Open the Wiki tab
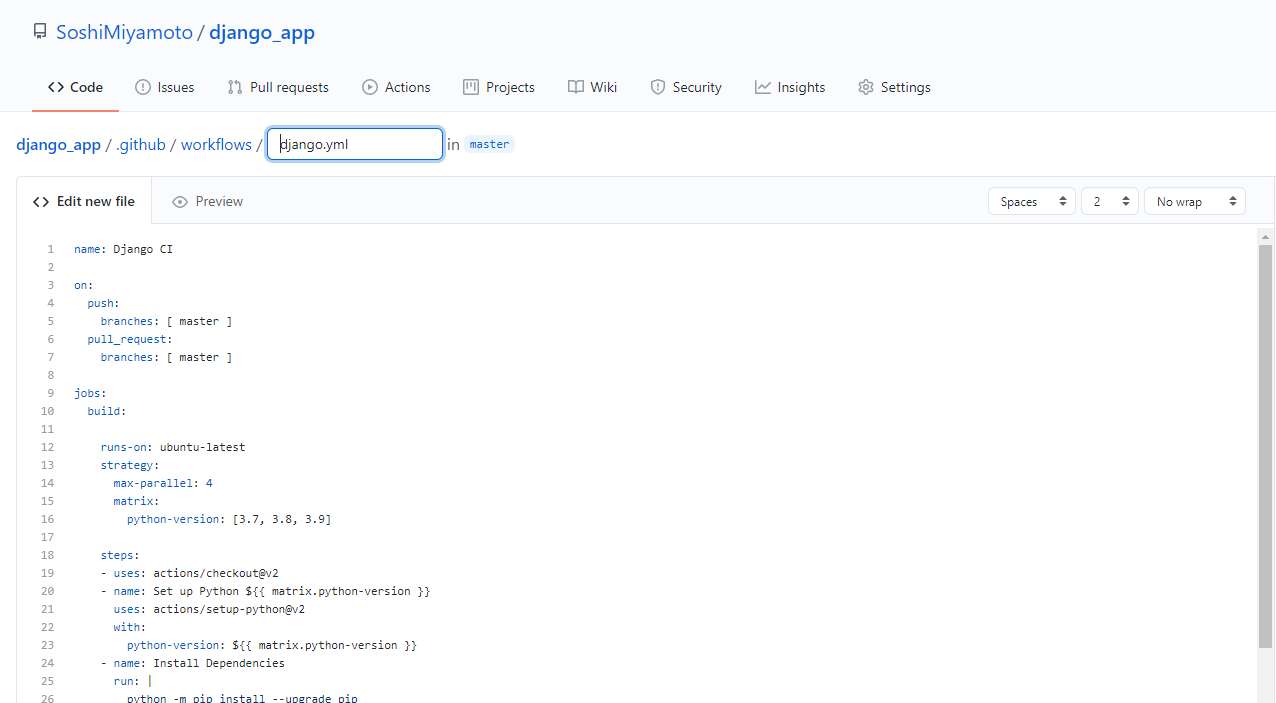 pyautogui.click(x=592, y=87)
